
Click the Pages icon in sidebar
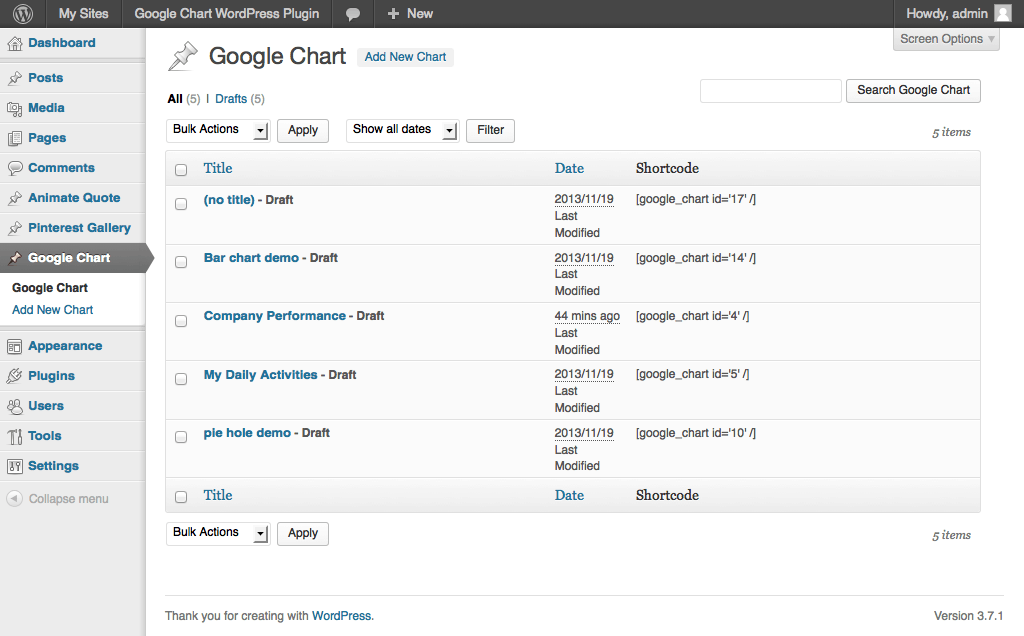point(14,138)
